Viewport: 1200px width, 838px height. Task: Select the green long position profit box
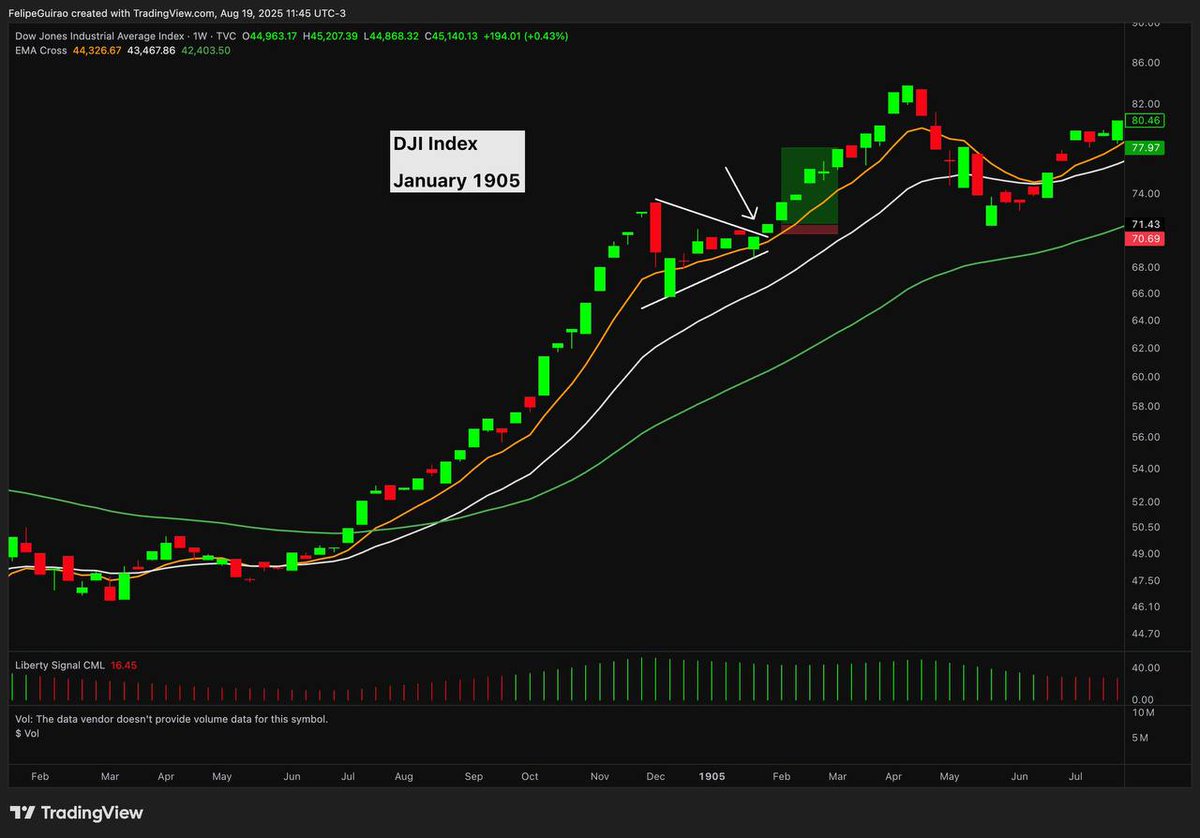click(809, 186)
